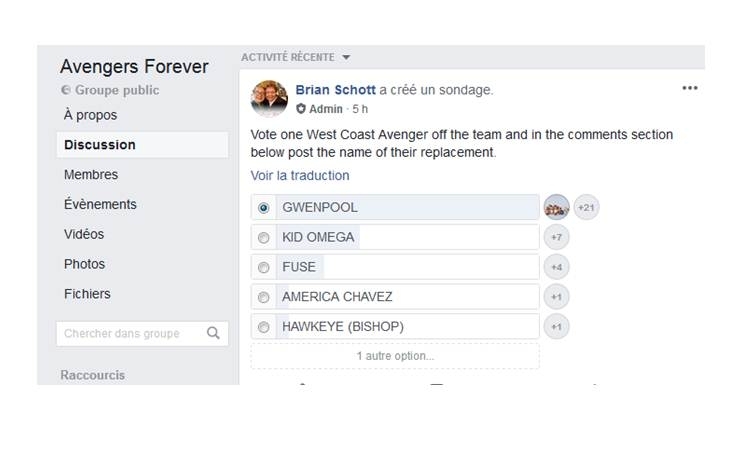Open the three-dot post options menu
This screenshot has width=756, height=453.
point(689,88)
